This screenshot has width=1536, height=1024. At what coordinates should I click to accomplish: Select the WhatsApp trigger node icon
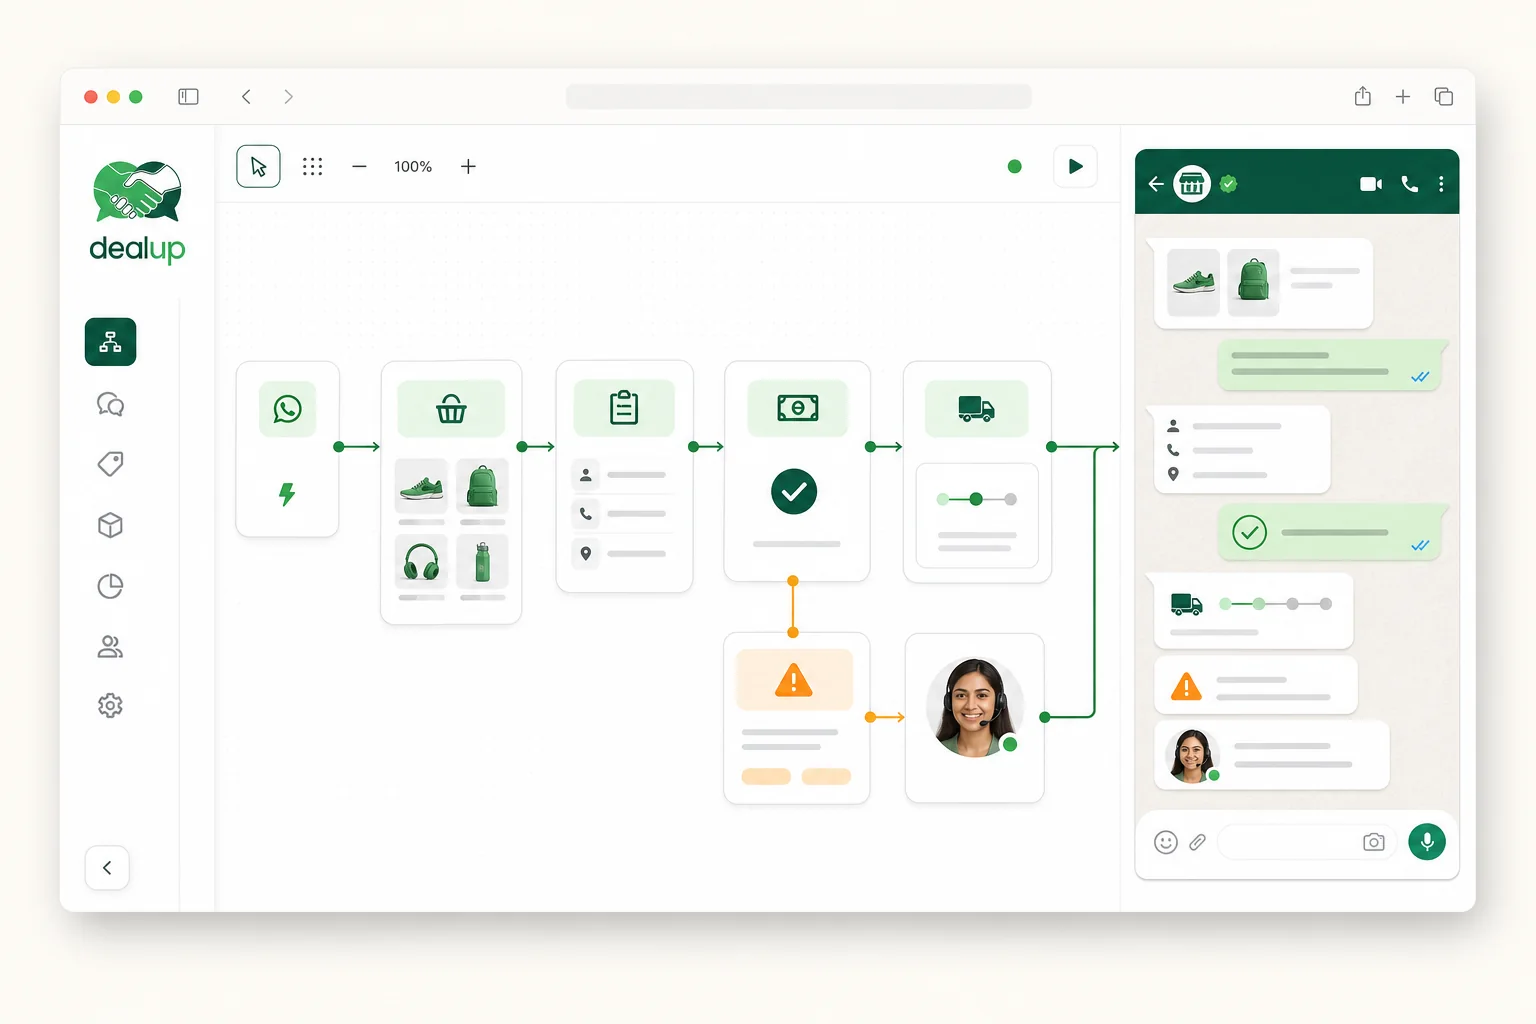point(287,408)
